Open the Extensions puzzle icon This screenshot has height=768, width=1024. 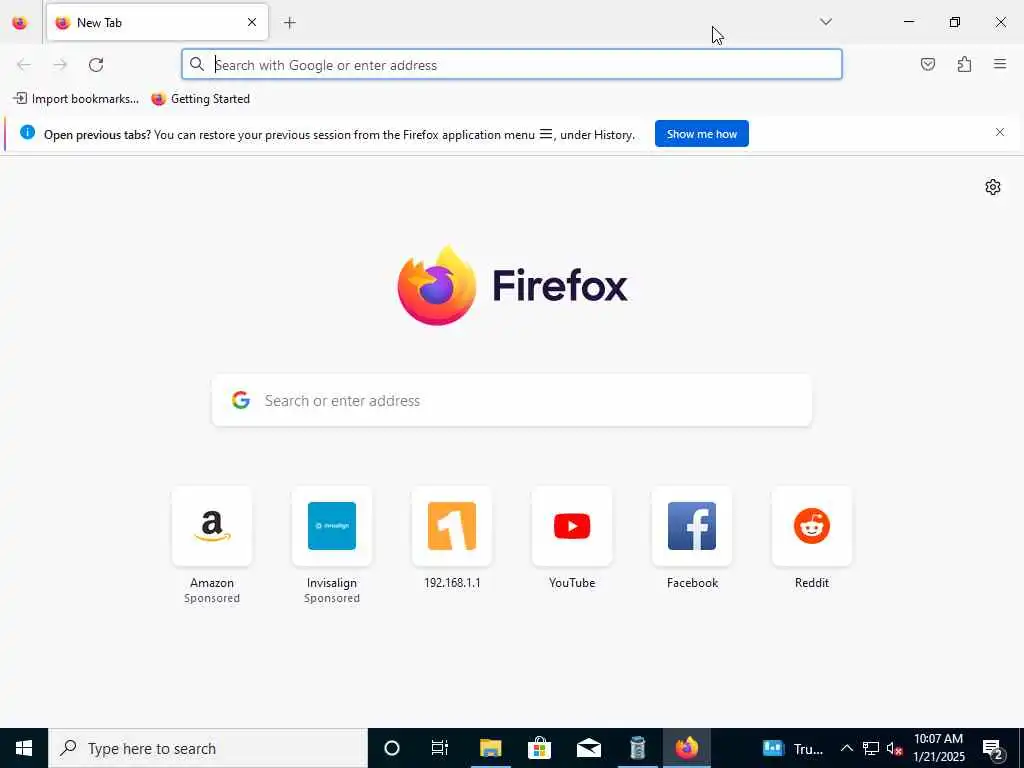pos(964,64)
